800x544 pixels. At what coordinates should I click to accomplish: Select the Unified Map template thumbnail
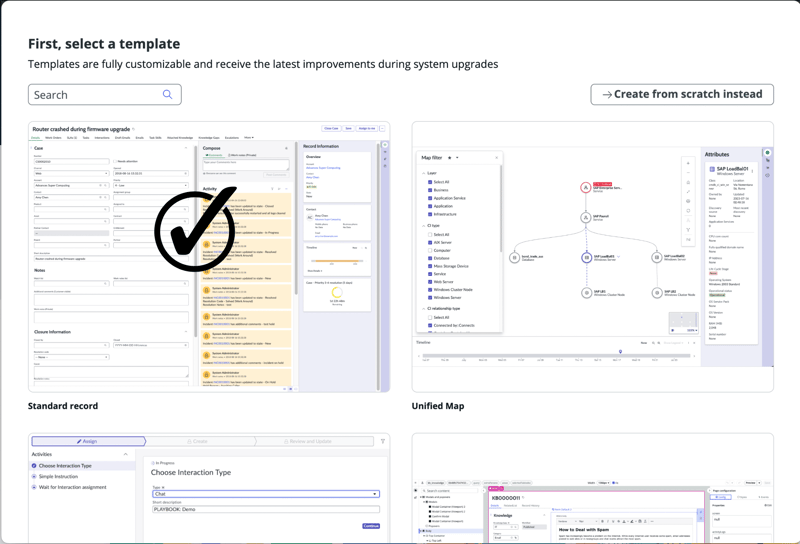592,257
